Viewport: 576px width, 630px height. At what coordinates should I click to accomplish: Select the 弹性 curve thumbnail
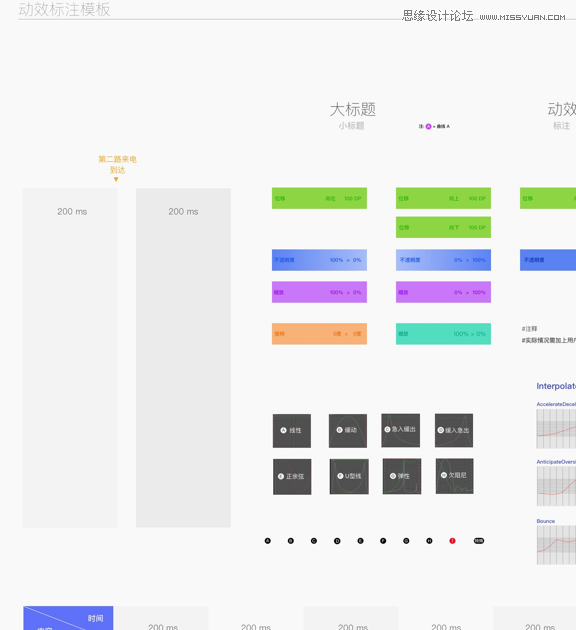[402, 476]
